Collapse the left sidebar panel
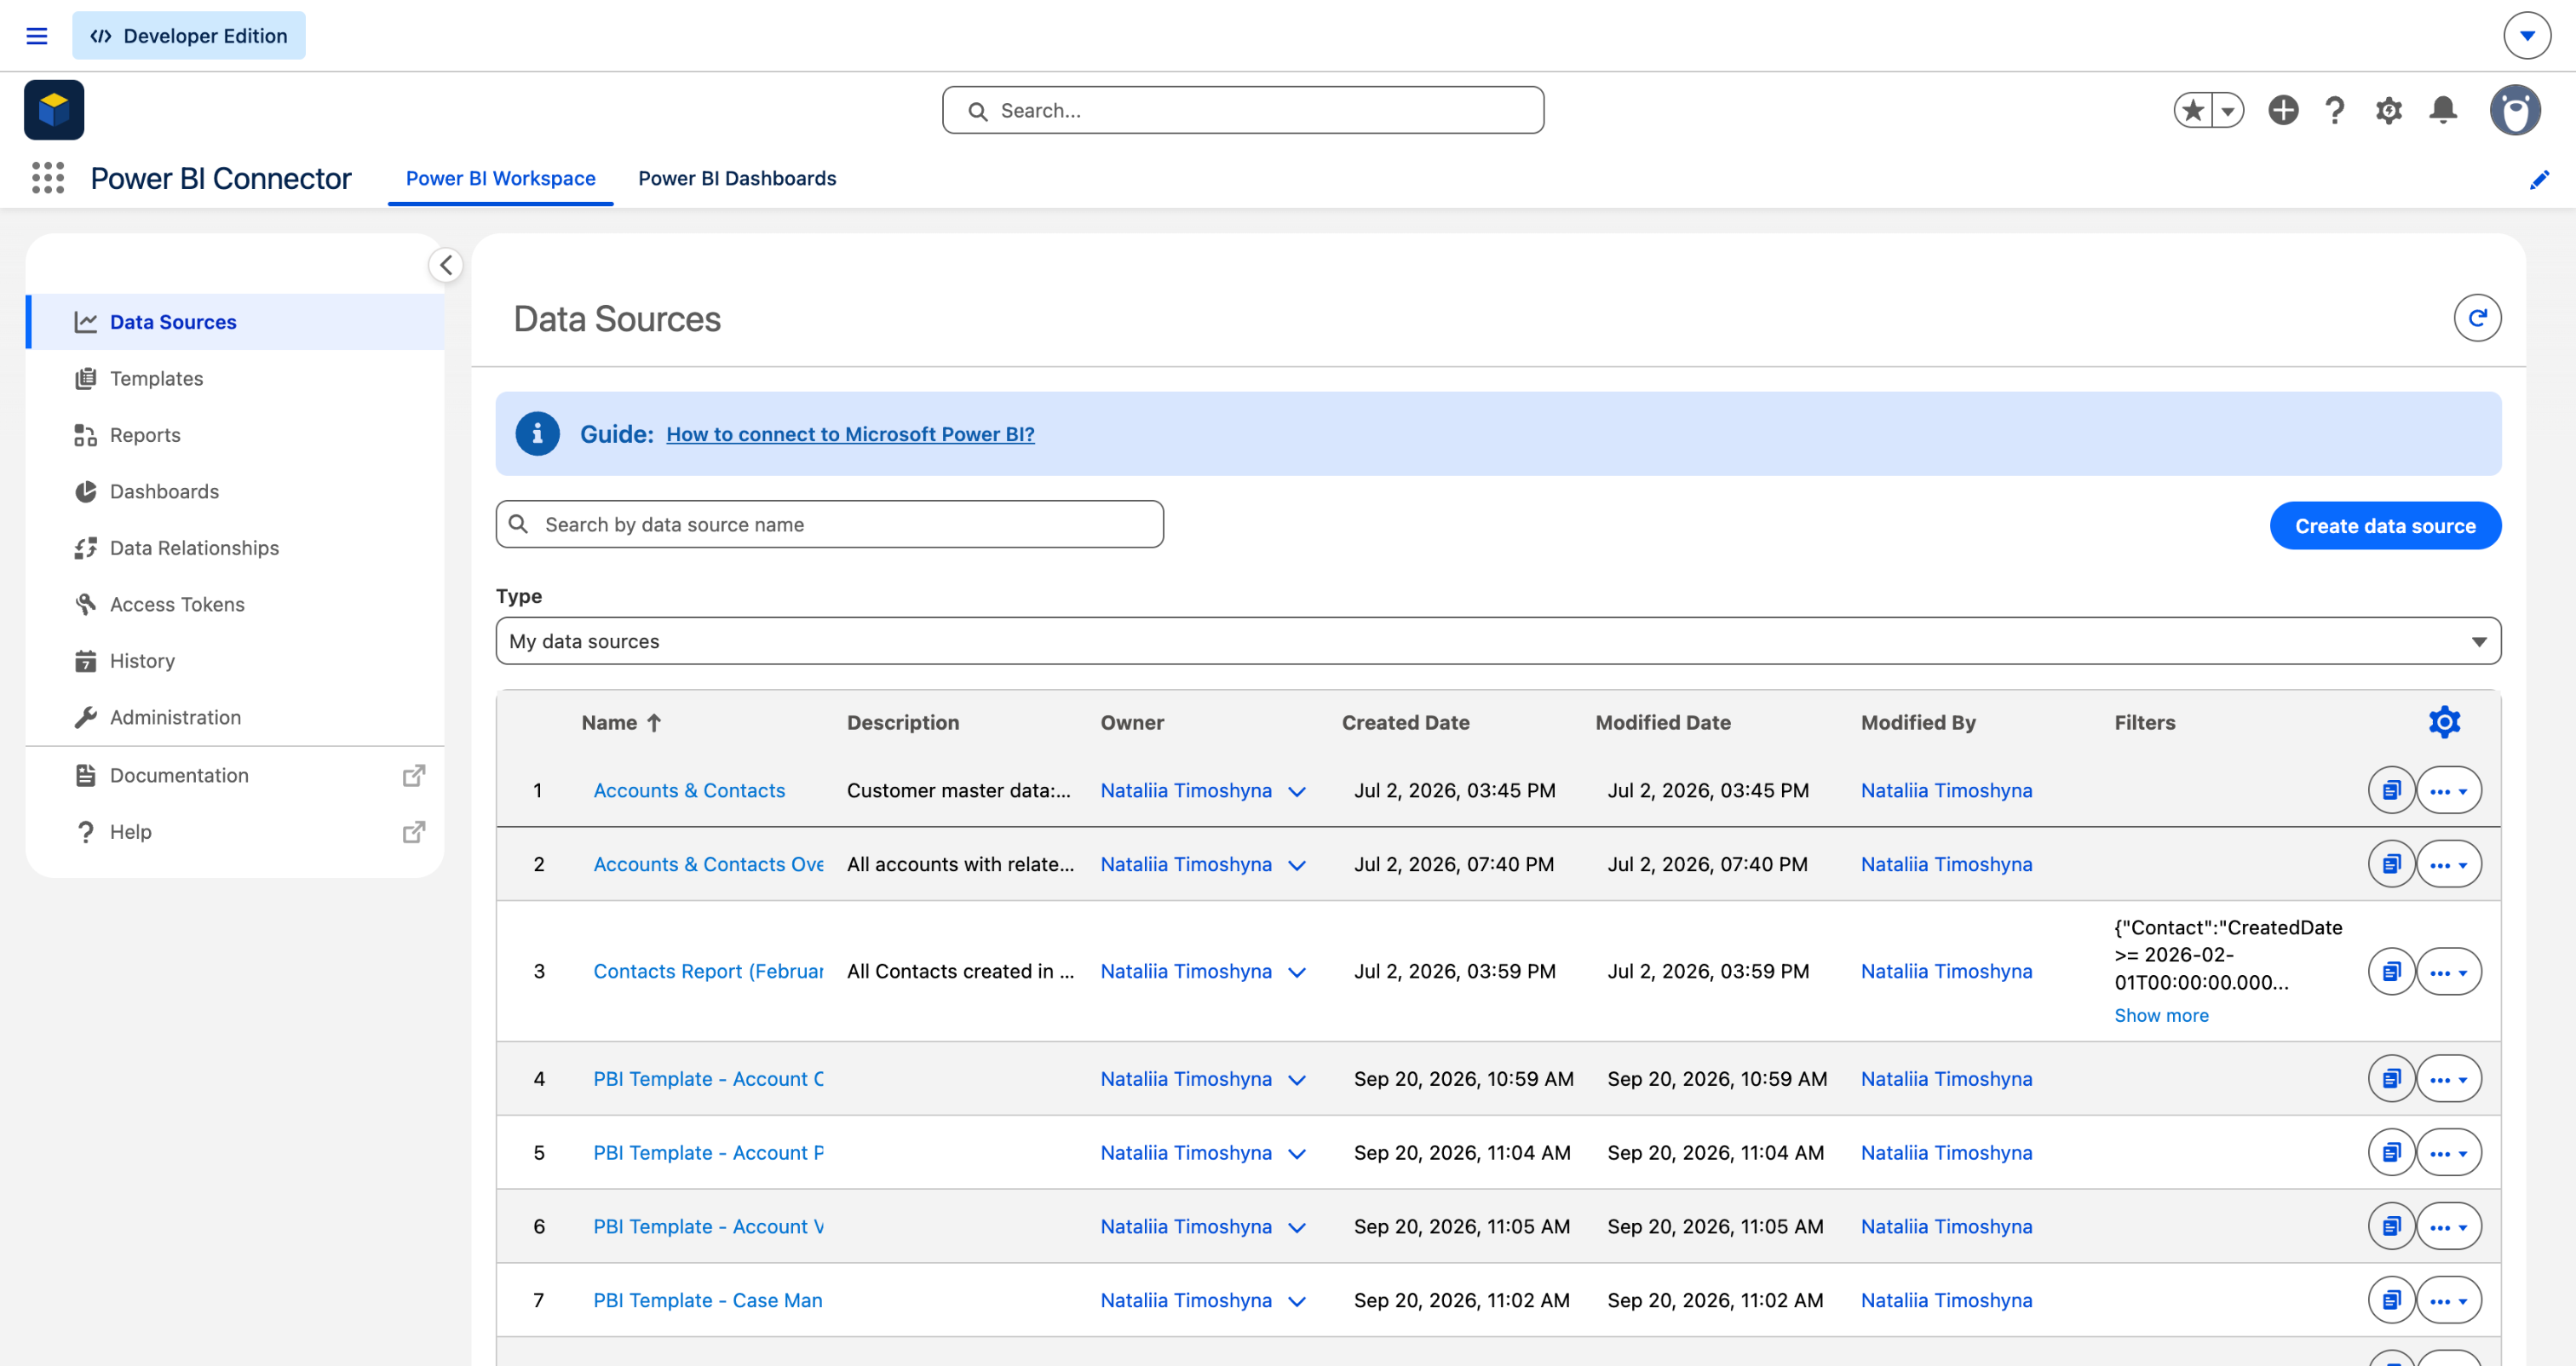 click(x=446, y=265)
